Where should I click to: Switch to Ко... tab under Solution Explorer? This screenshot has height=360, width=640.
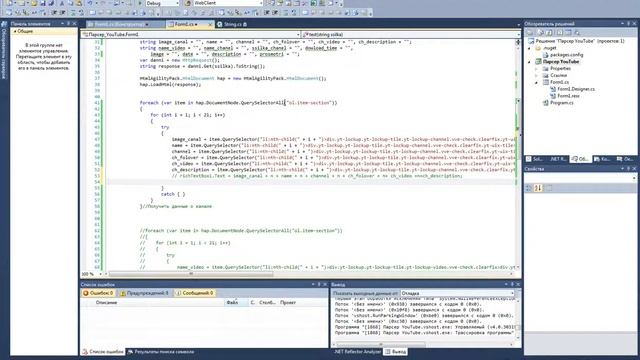[602, 159]
